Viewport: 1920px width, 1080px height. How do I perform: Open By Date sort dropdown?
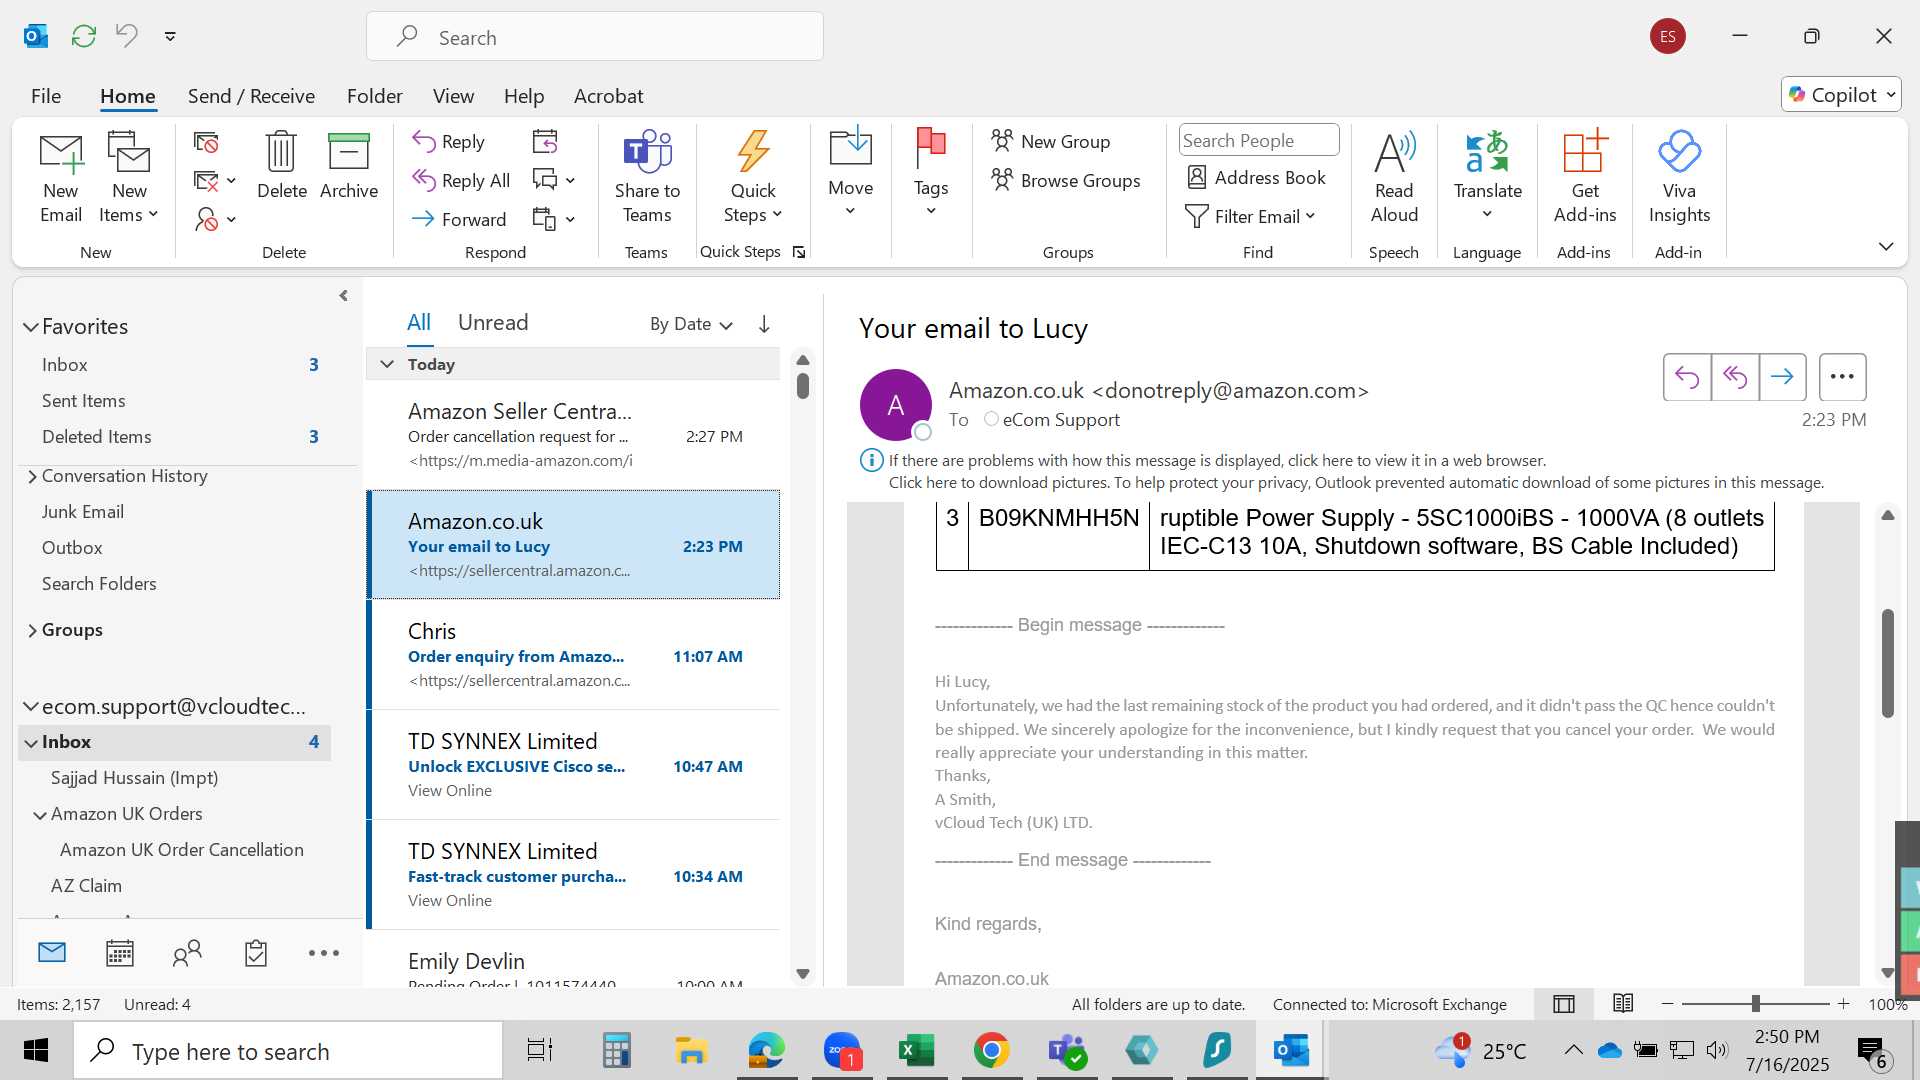[x=691, y=324]
